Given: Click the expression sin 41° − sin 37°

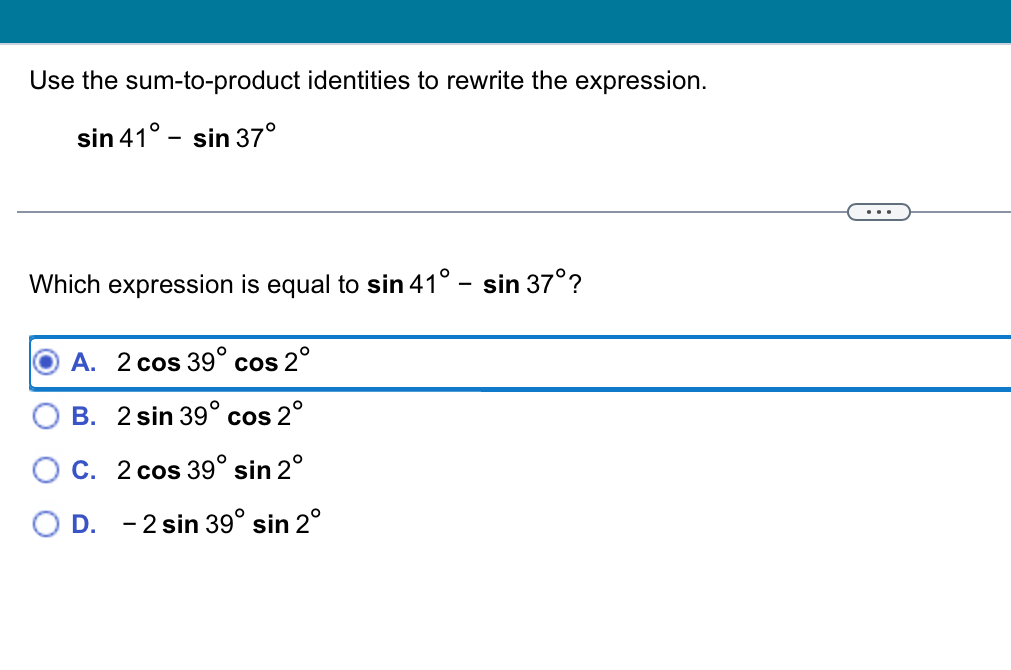Looking at the screenshot, I should (175, 137).
